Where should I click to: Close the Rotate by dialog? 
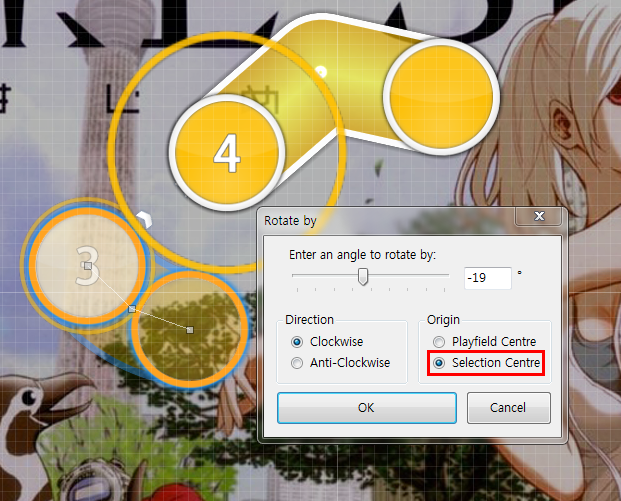pyautogui.click(x=539, y=216)
